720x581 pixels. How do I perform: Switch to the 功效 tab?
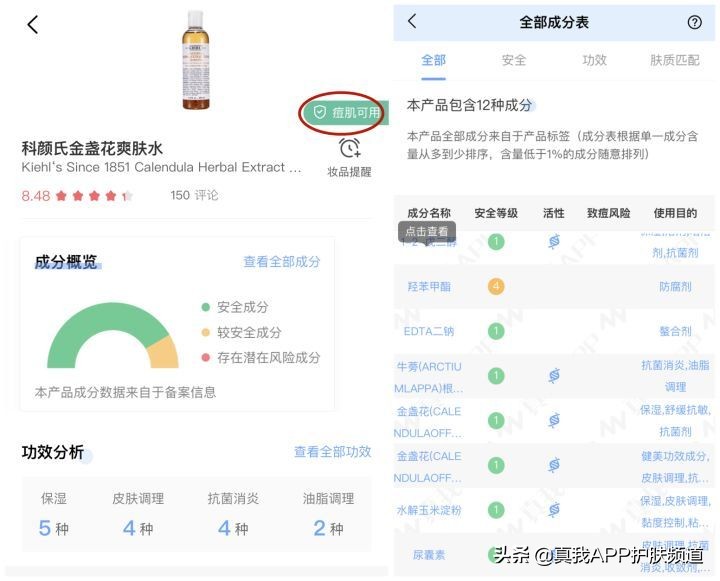click(595, 60)
